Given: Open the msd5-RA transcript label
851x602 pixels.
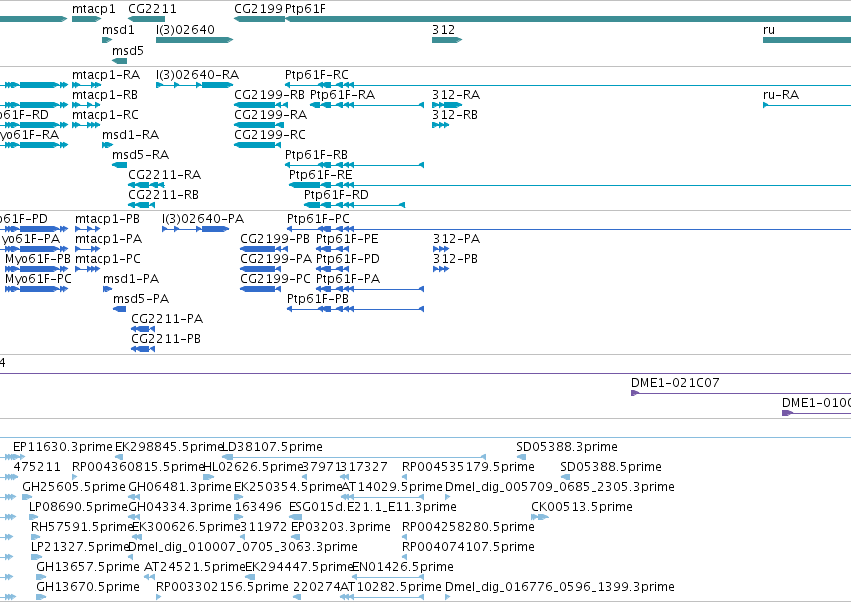Looking at the screenshot, I should point(140,155).
